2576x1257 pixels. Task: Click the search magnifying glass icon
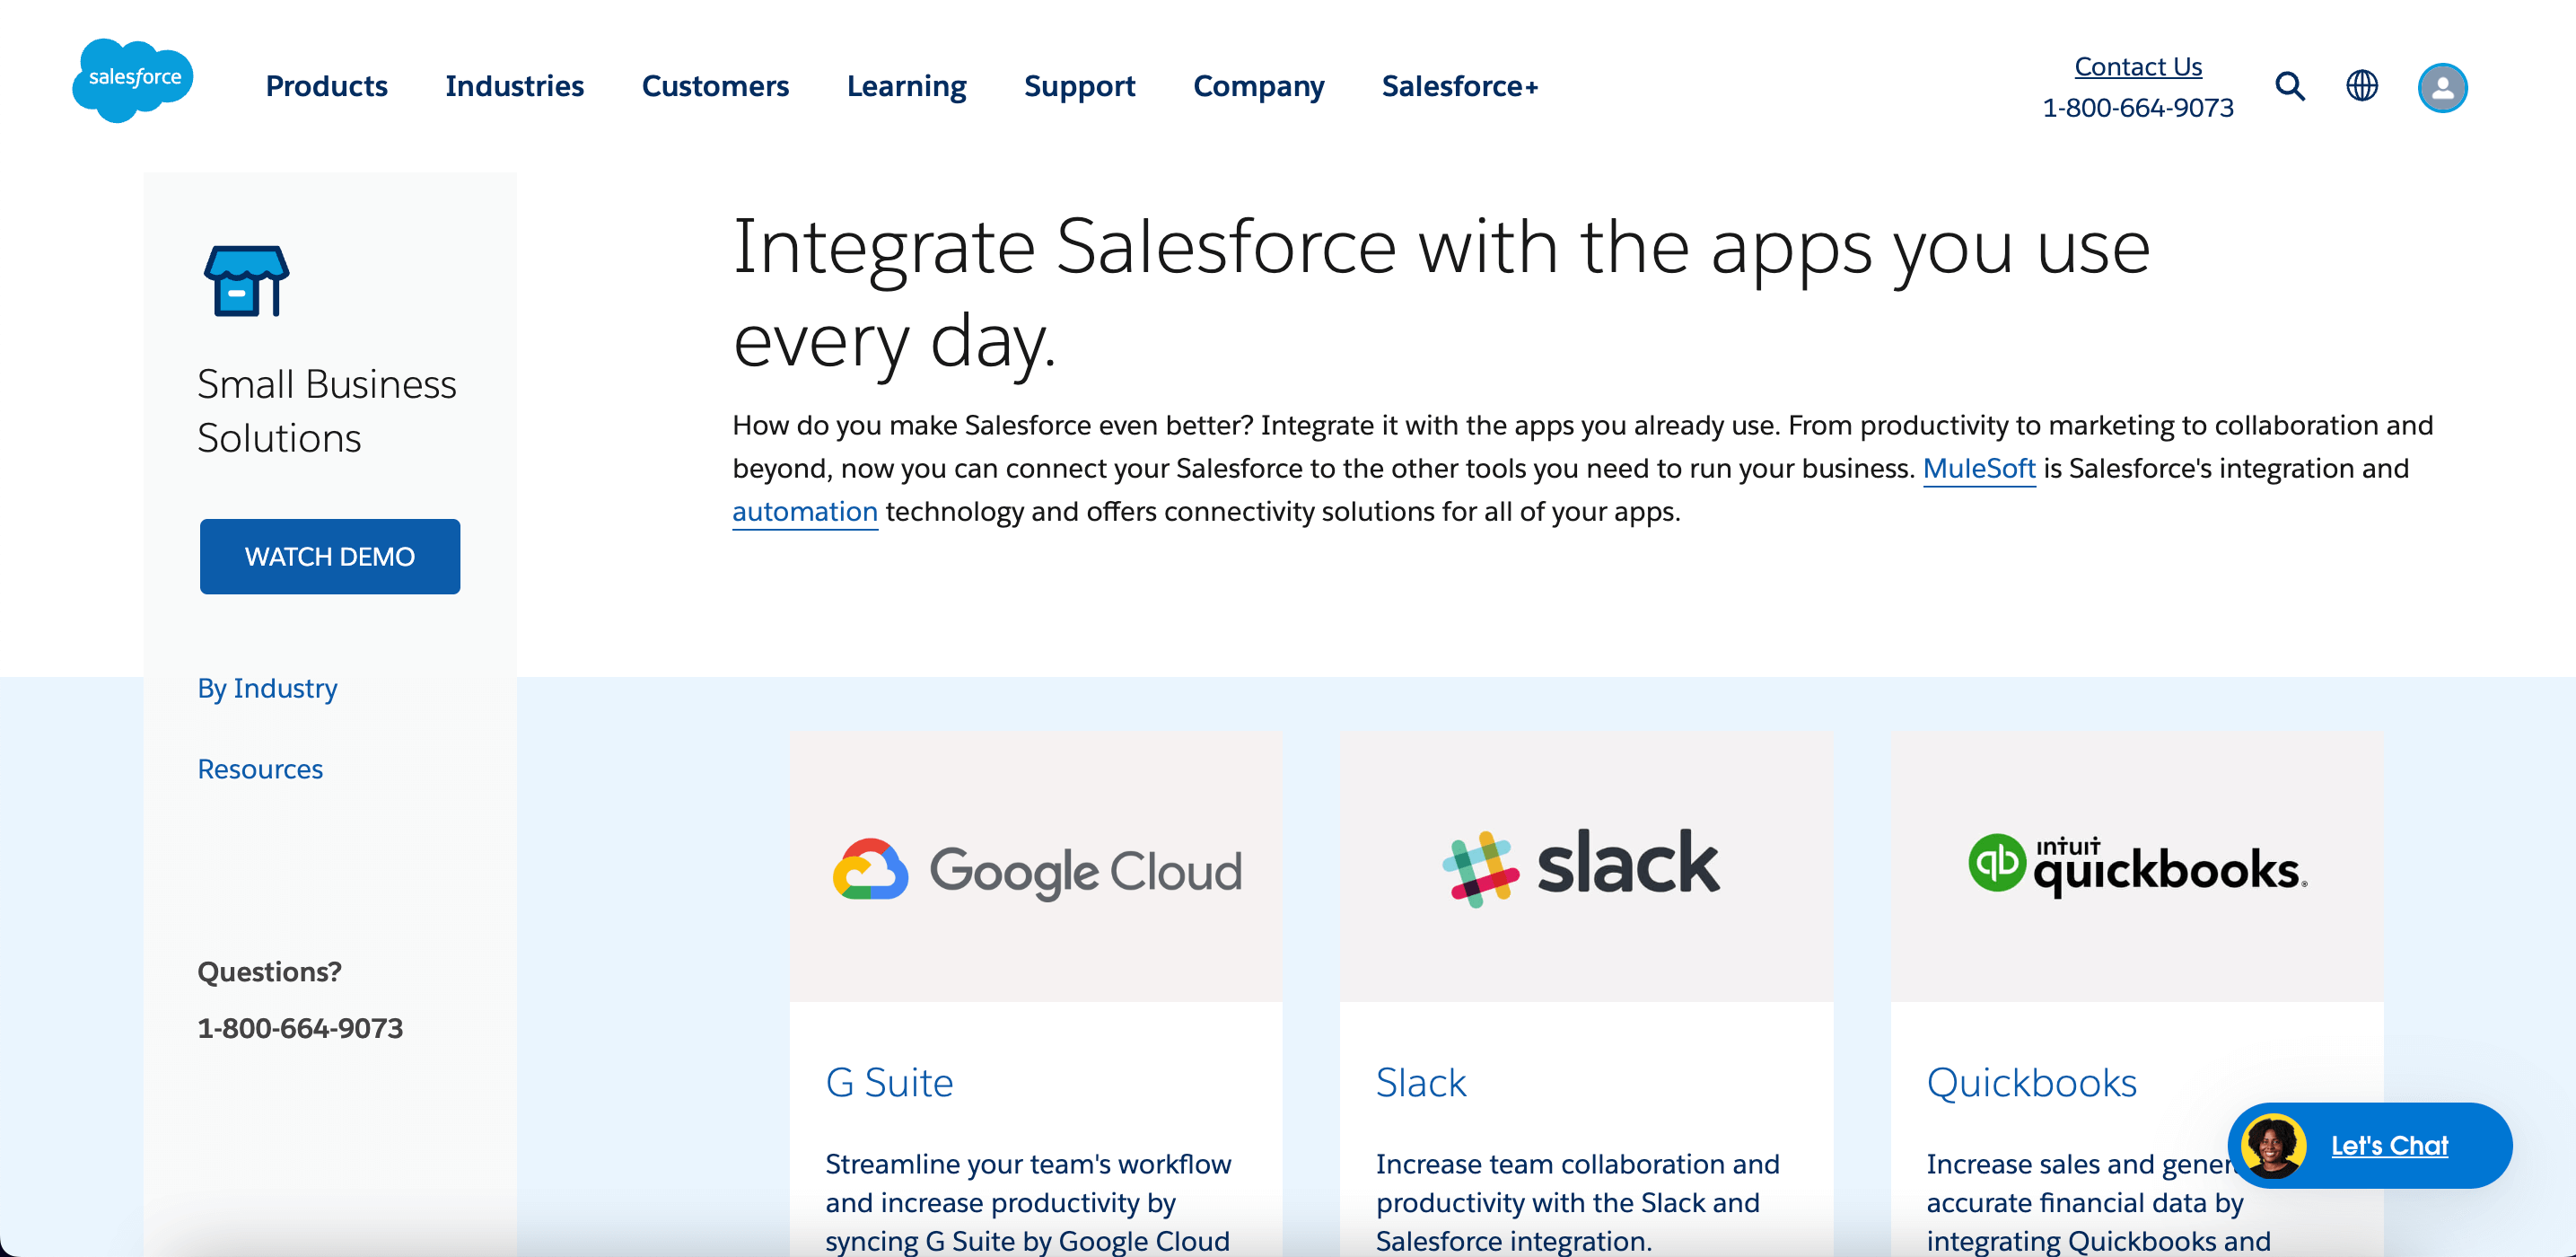point(2291,87)
